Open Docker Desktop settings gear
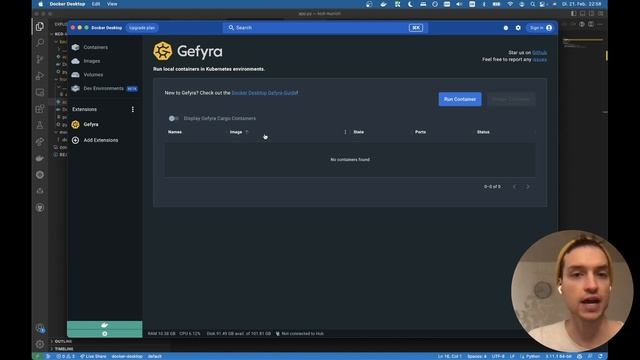Image resolution: width=640 pixels, height=360 pixels. (x=518, y=28)
